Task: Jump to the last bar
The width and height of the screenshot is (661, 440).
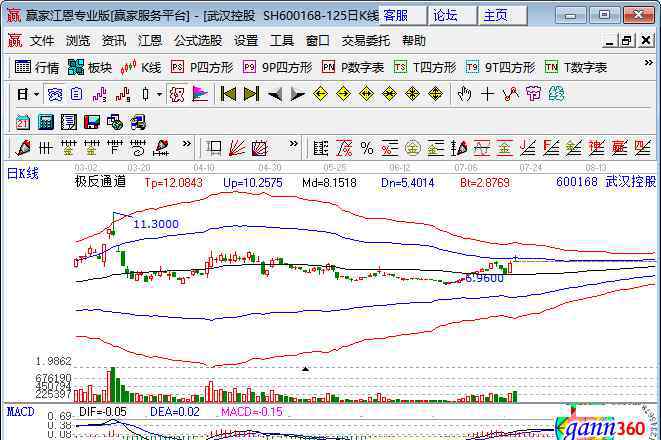Action: (x=252, y=94)
